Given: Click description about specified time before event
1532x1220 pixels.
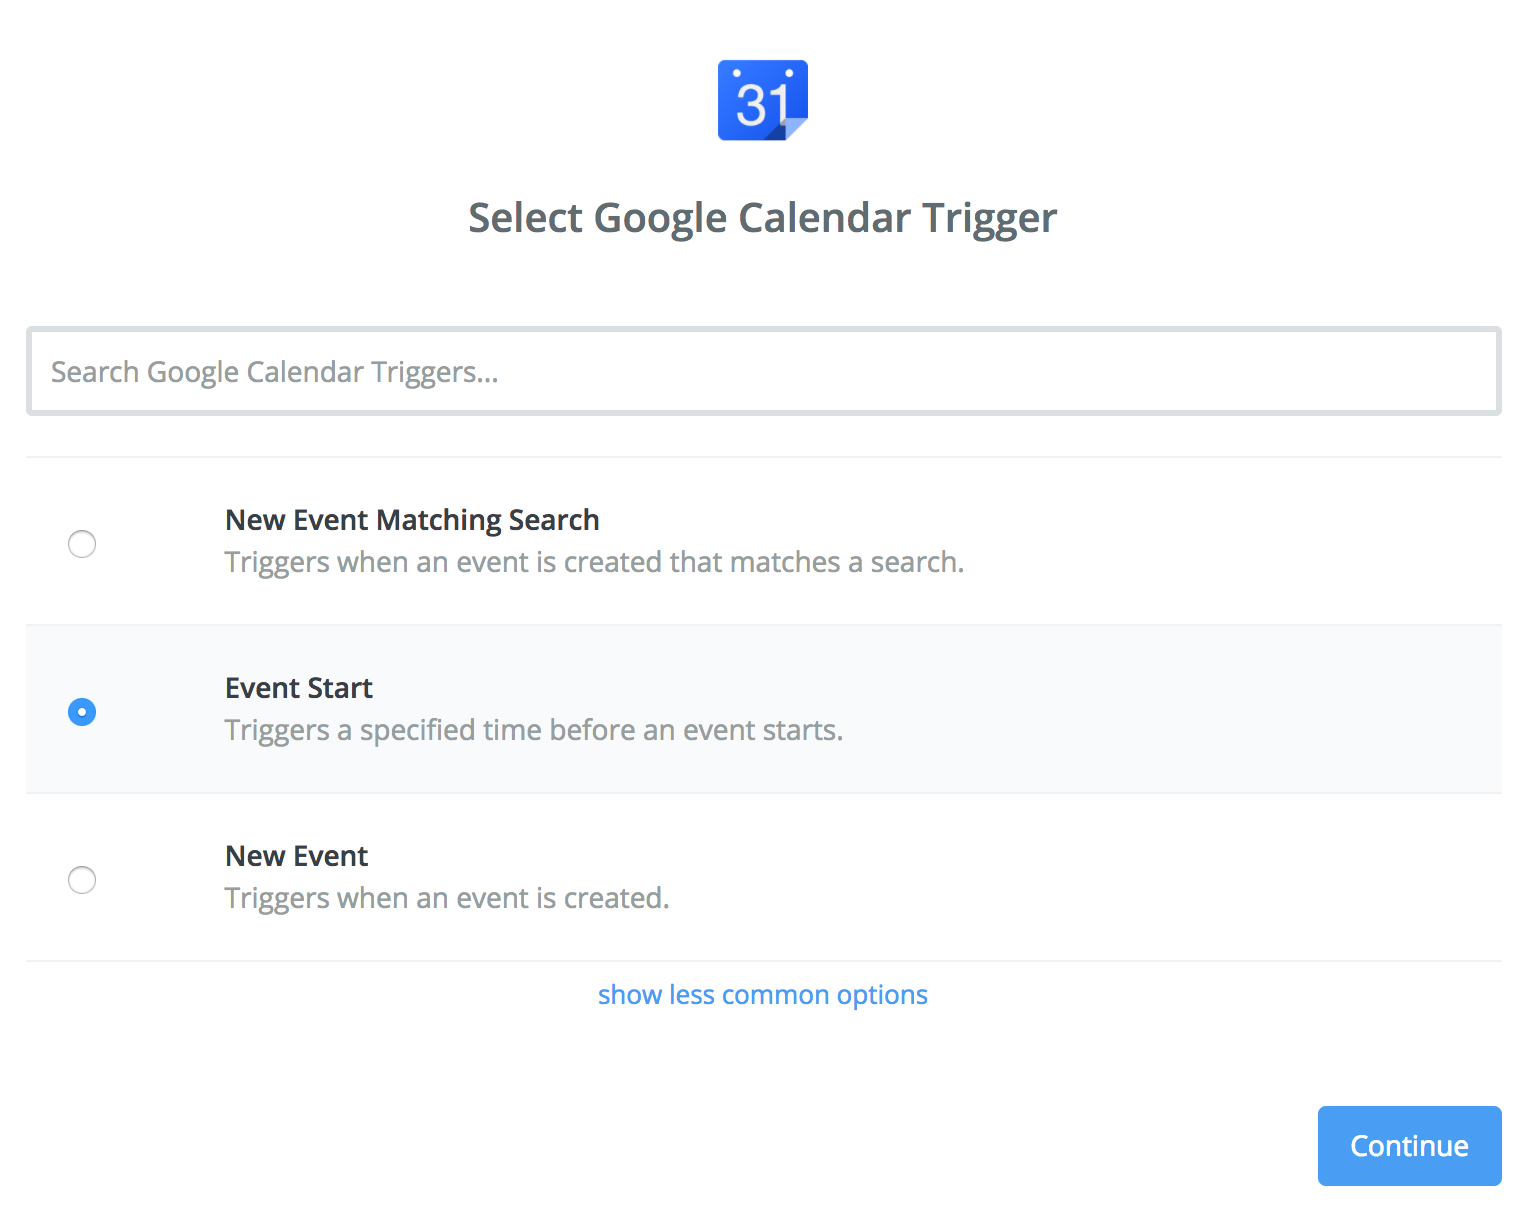Looking at the screenshot, I should click(x=533, y=730).
